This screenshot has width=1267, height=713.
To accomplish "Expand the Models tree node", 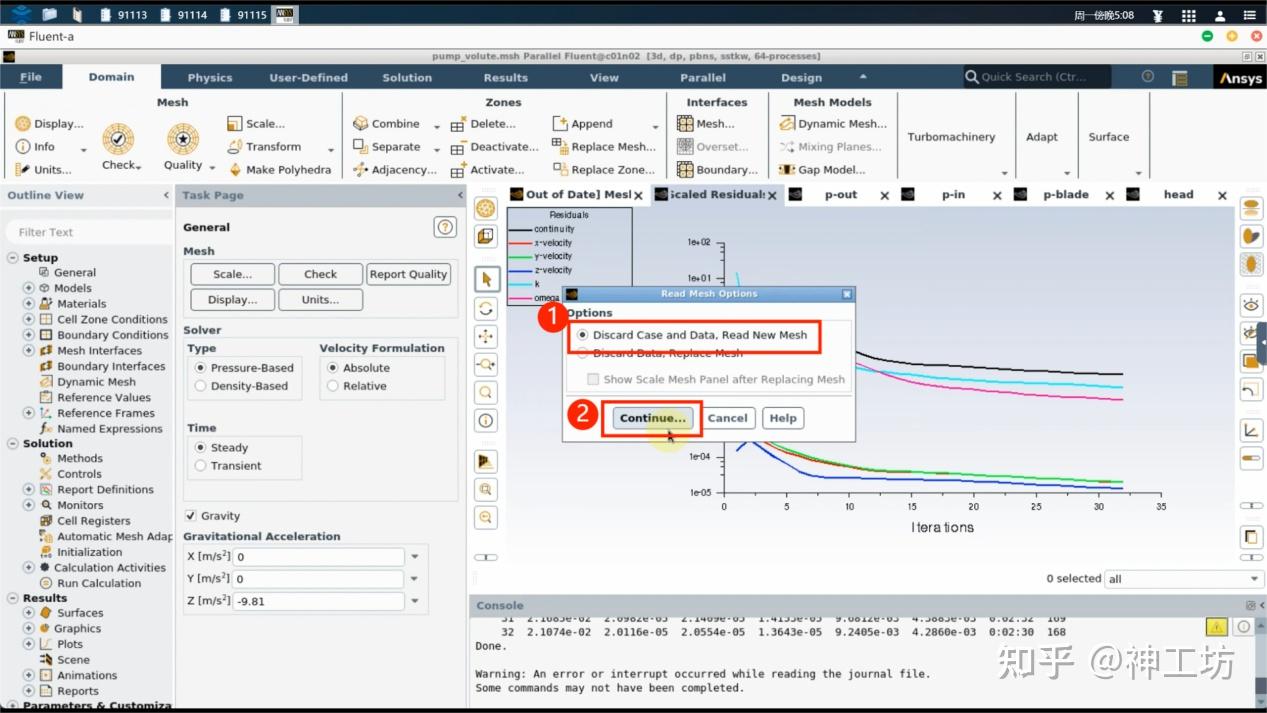I will 28,288.
